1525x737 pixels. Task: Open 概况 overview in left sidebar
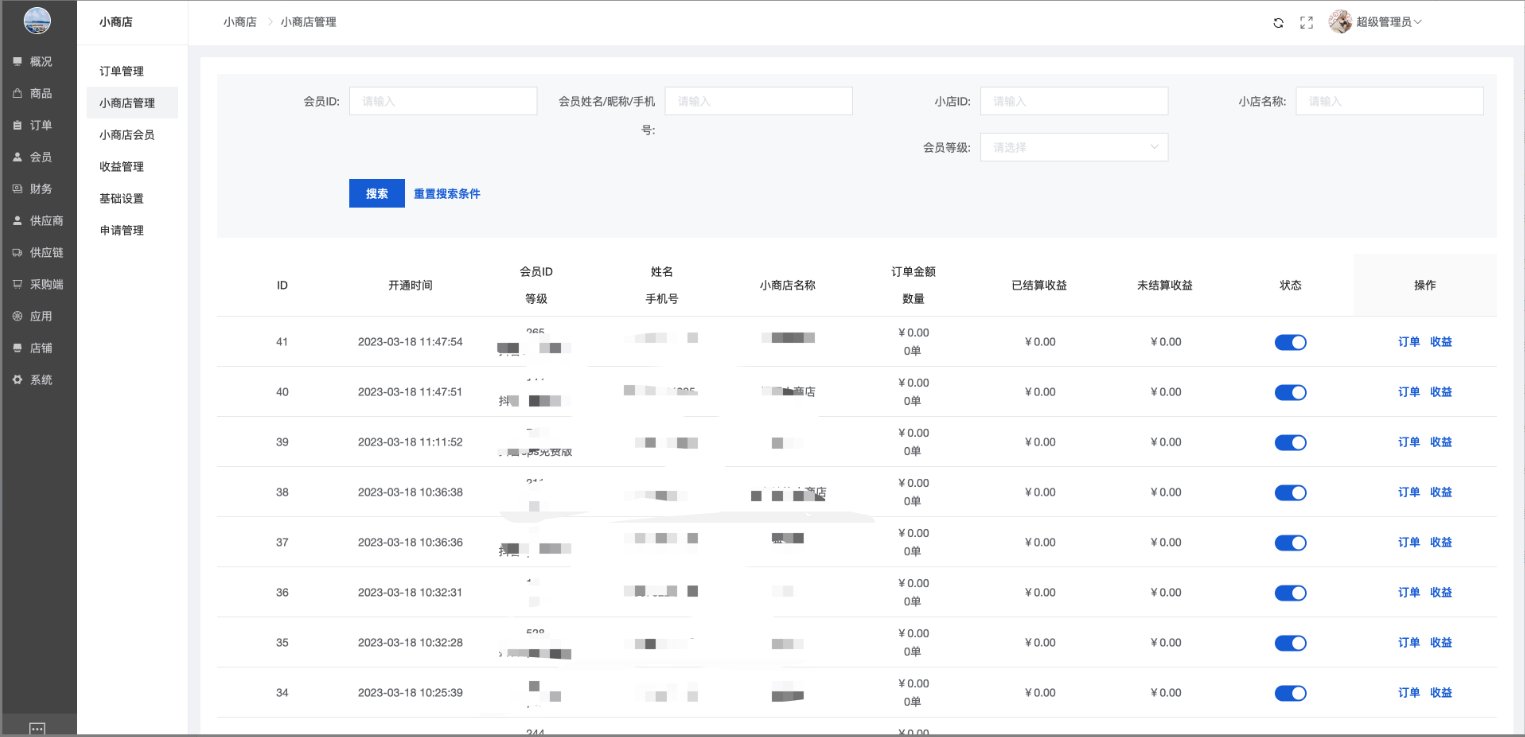[40, 62]
